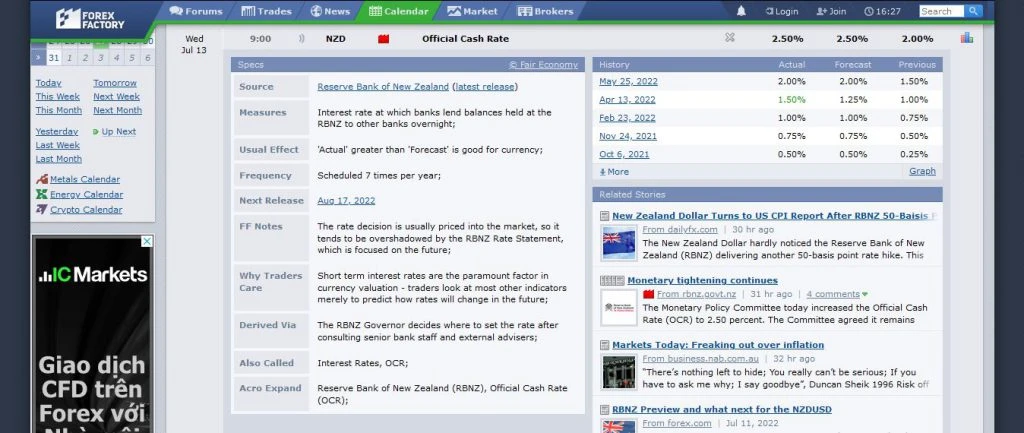
Task: Open the May 25, 2022 history entry
Action: (628, 82)
